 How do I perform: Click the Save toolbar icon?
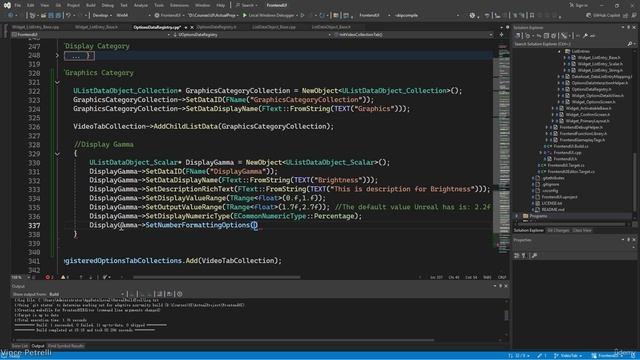tap(51, 16)
